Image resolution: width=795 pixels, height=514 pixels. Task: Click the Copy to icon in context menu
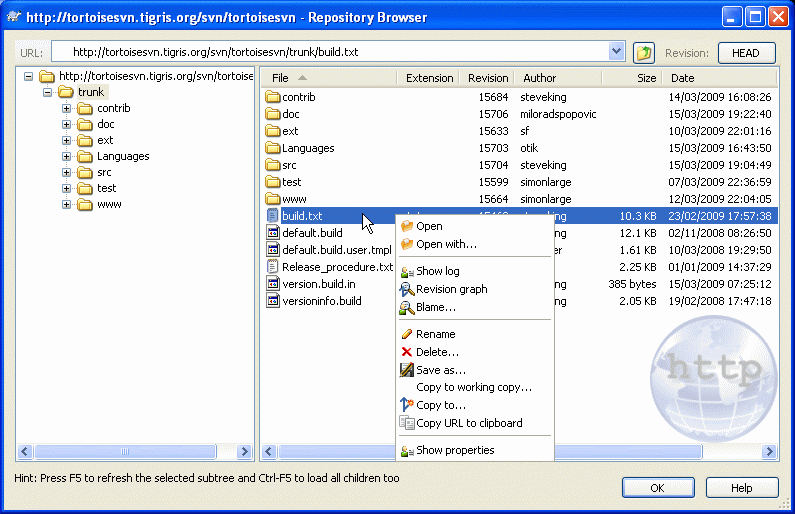pyautogui.click(x=407, y=405)
